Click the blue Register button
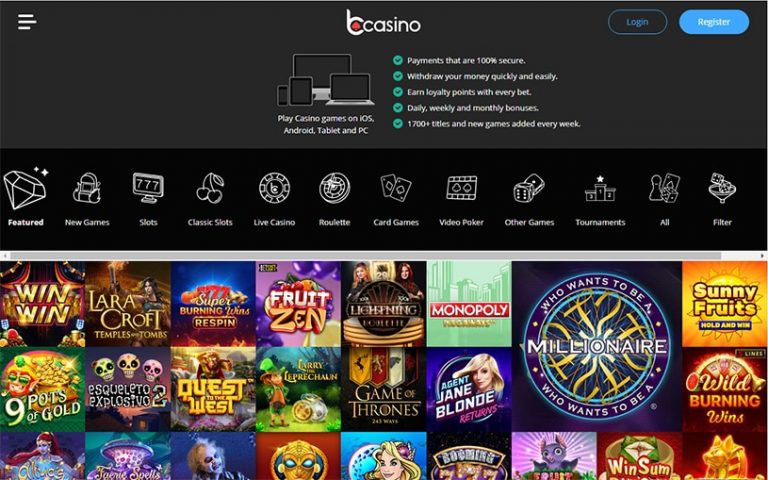 click(x=714, y=22)
